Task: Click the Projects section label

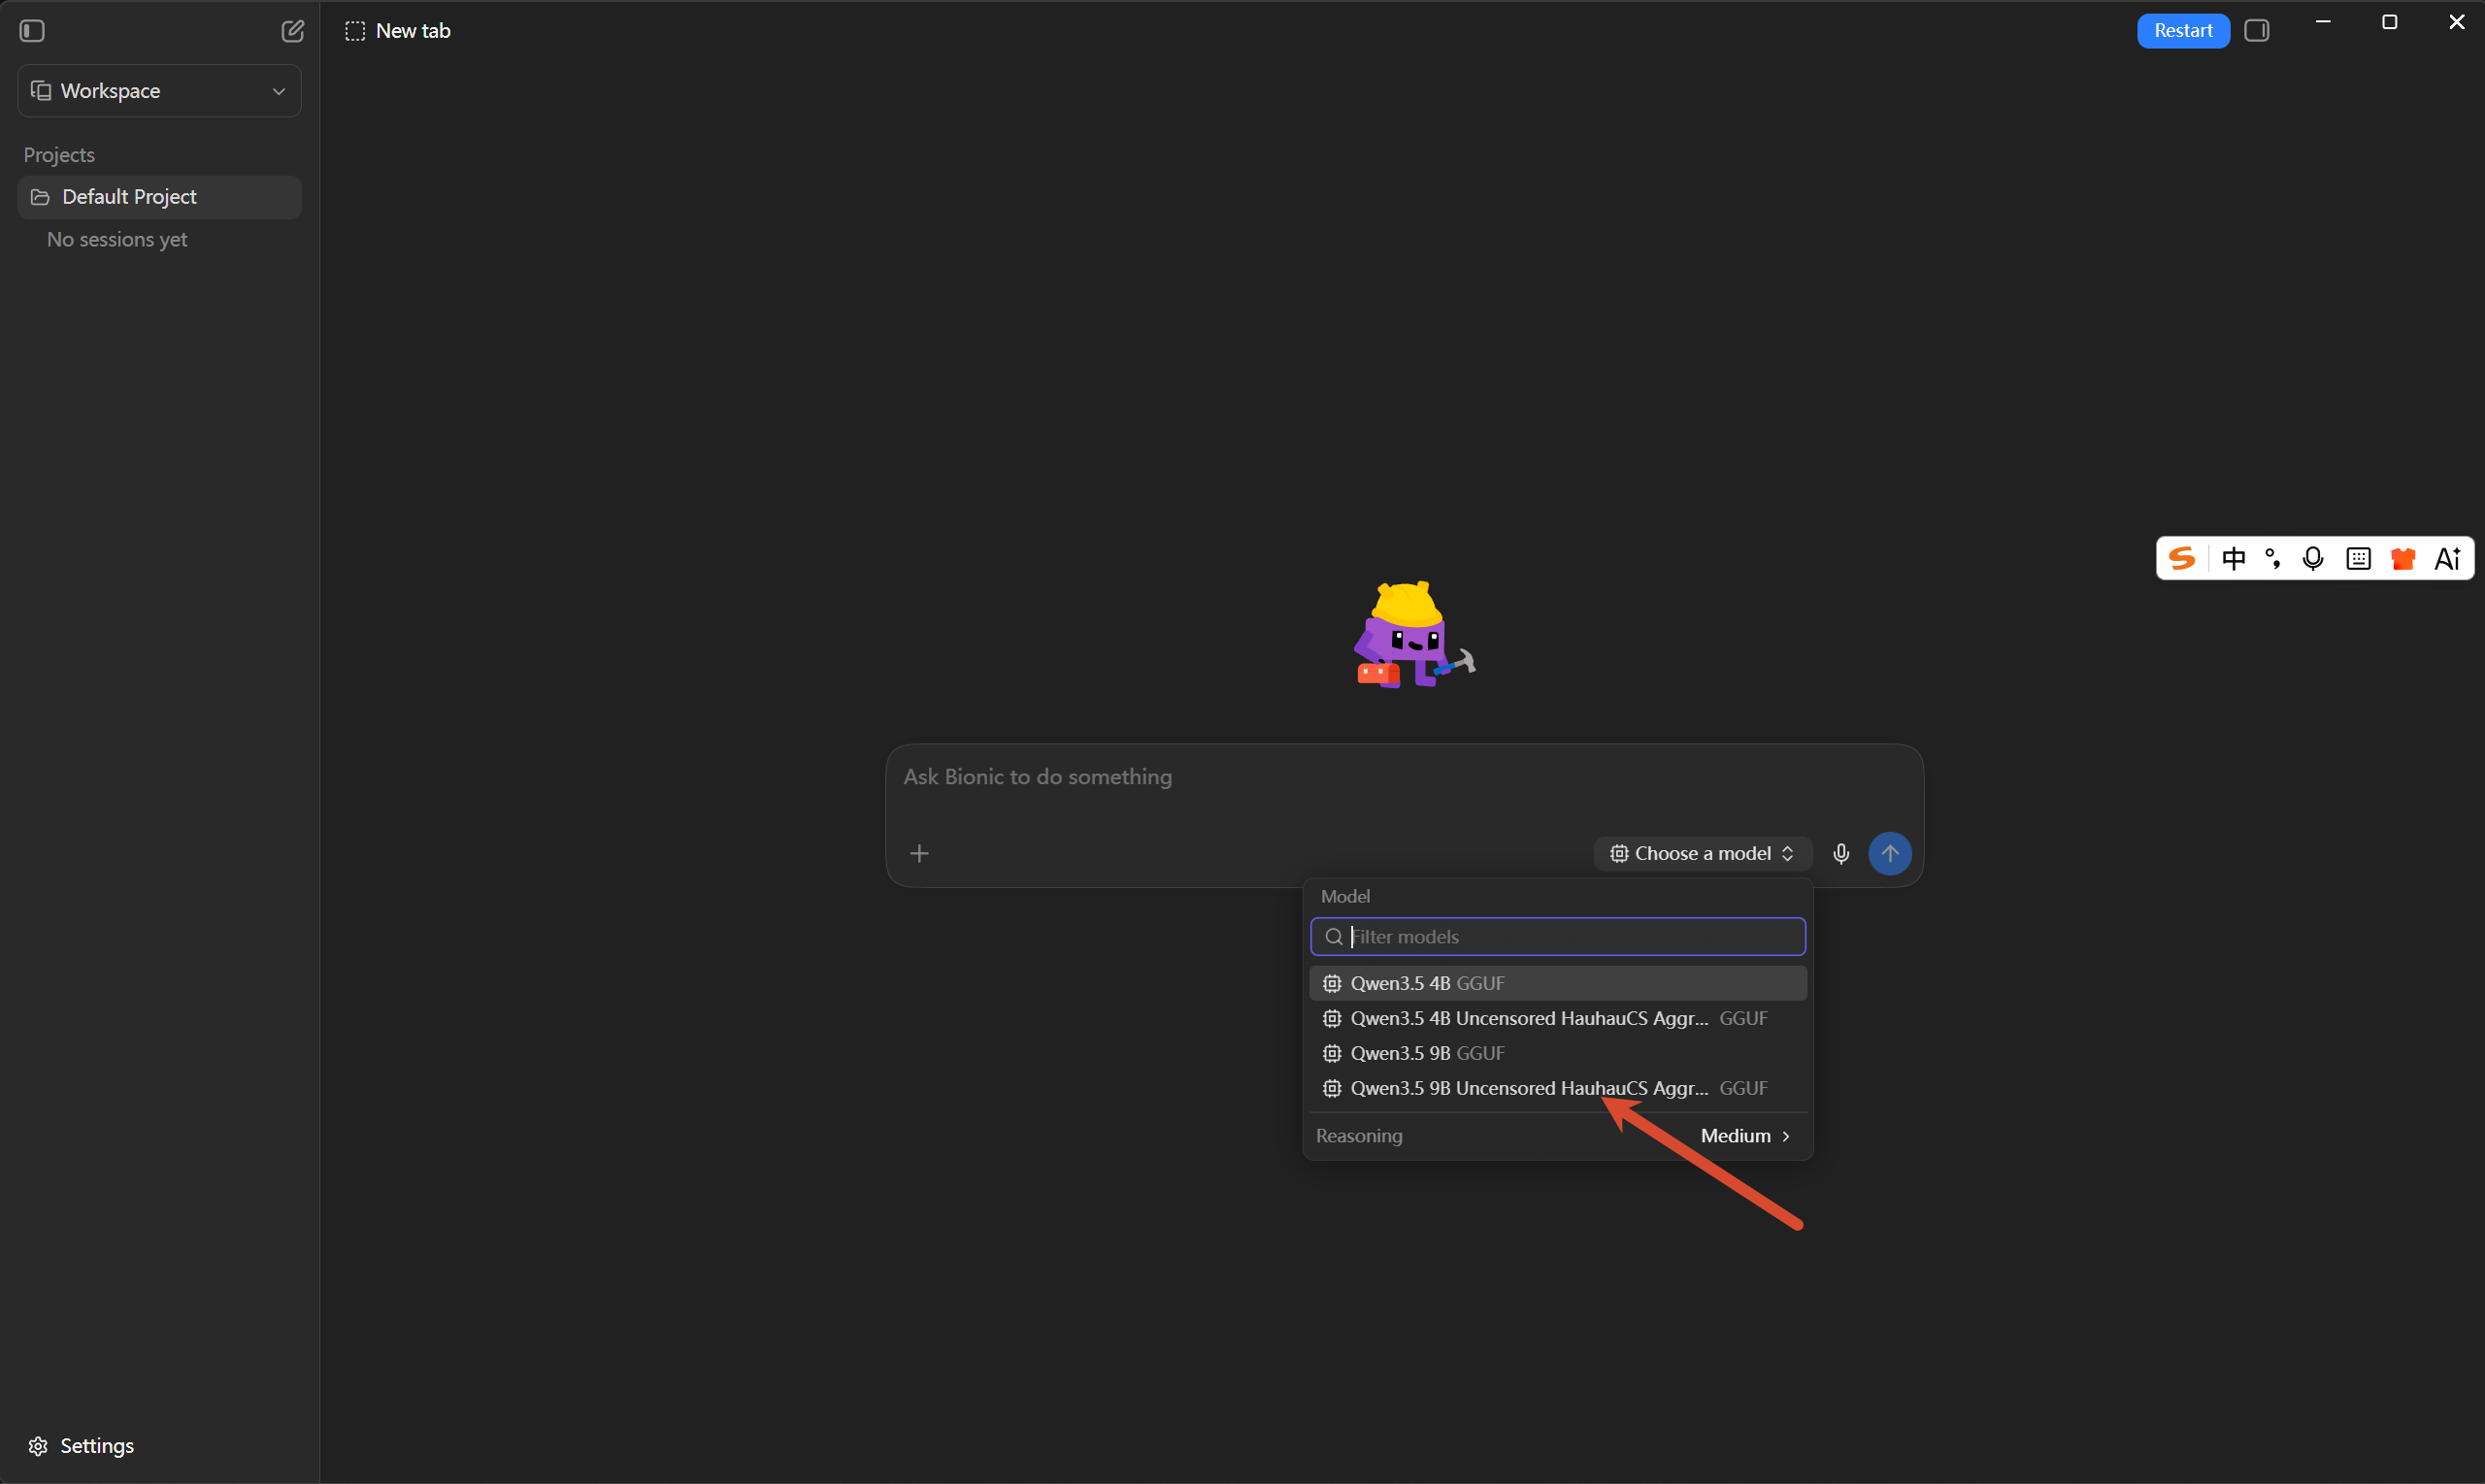Action: click(x=59, y=155)
